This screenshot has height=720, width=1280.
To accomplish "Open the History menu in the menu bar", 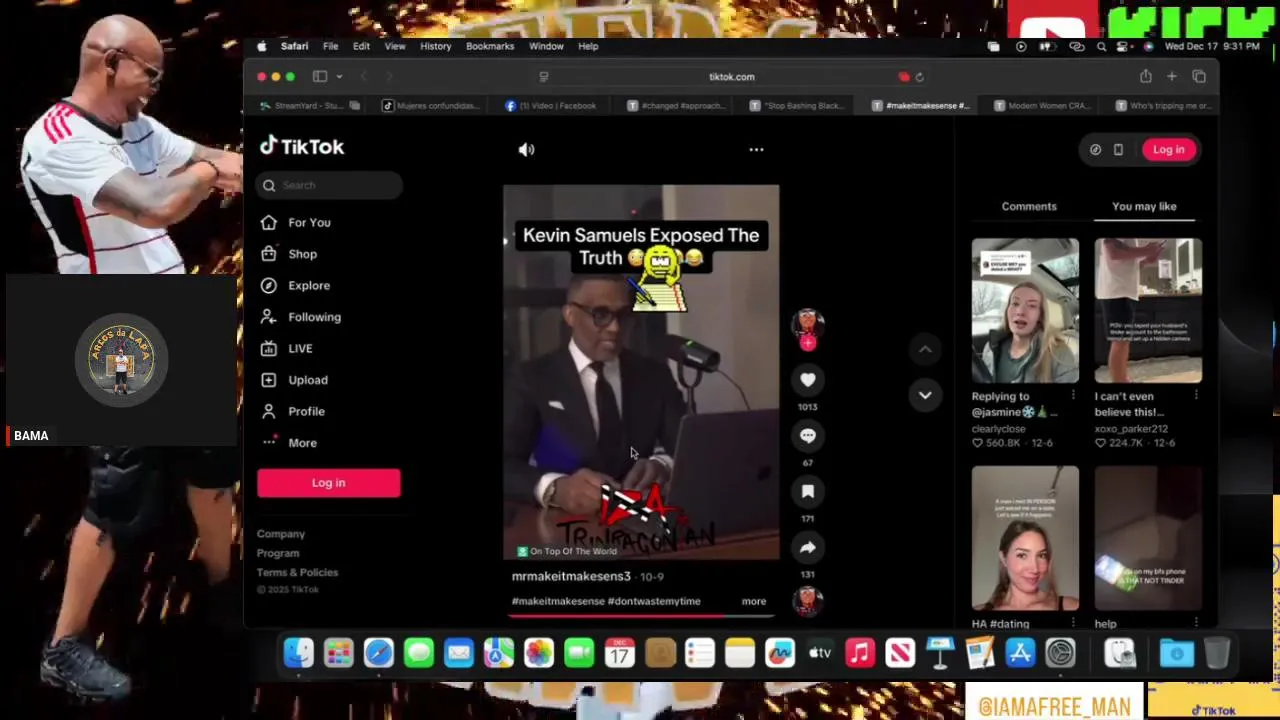I will (x=435, y=46).
